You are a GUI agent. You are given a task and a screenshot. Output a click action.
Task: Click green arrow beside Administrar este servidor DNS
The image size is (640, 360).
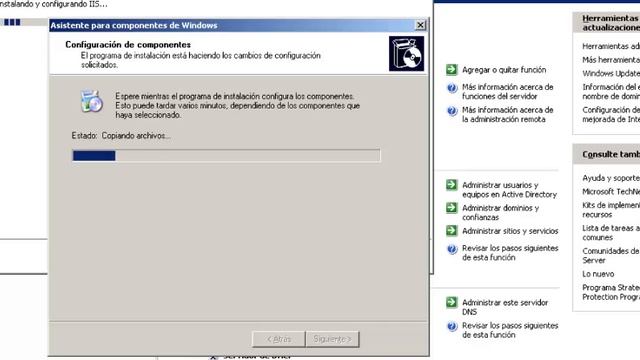(x=451, y=302)
